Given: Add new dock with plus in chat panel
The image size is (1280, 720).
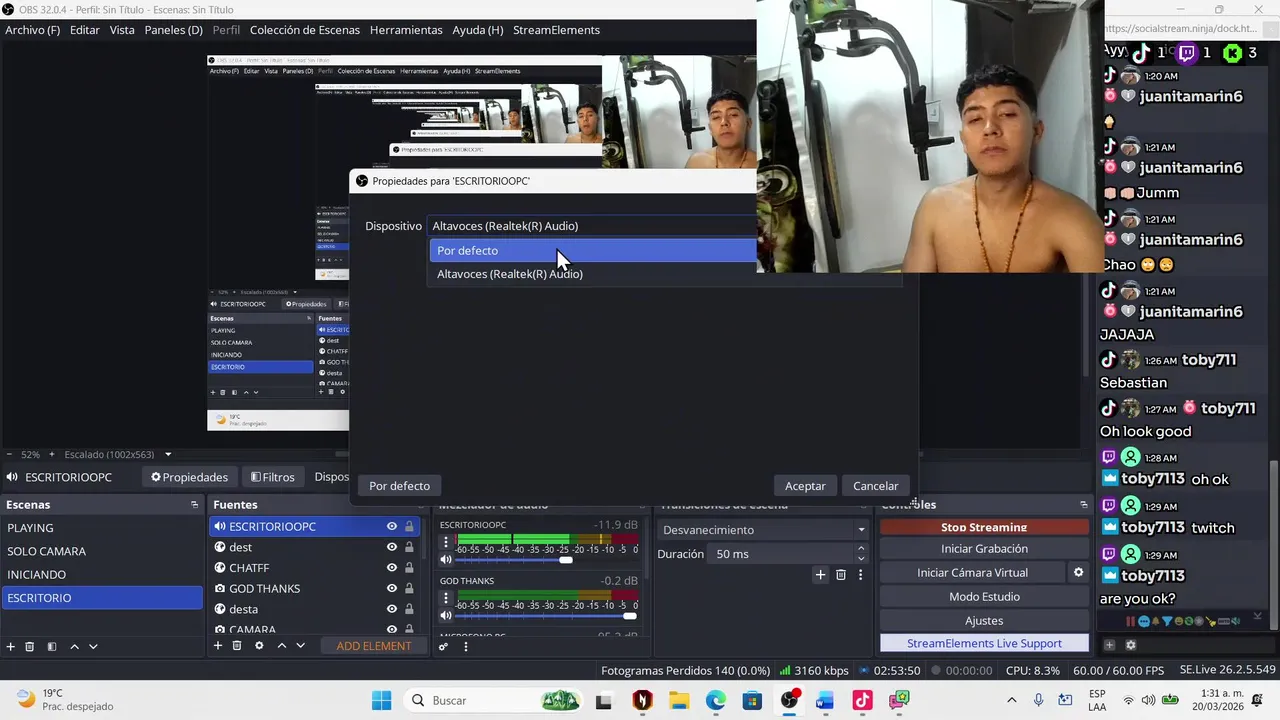Looking at the screenshot, I should tap(1109, 645).
